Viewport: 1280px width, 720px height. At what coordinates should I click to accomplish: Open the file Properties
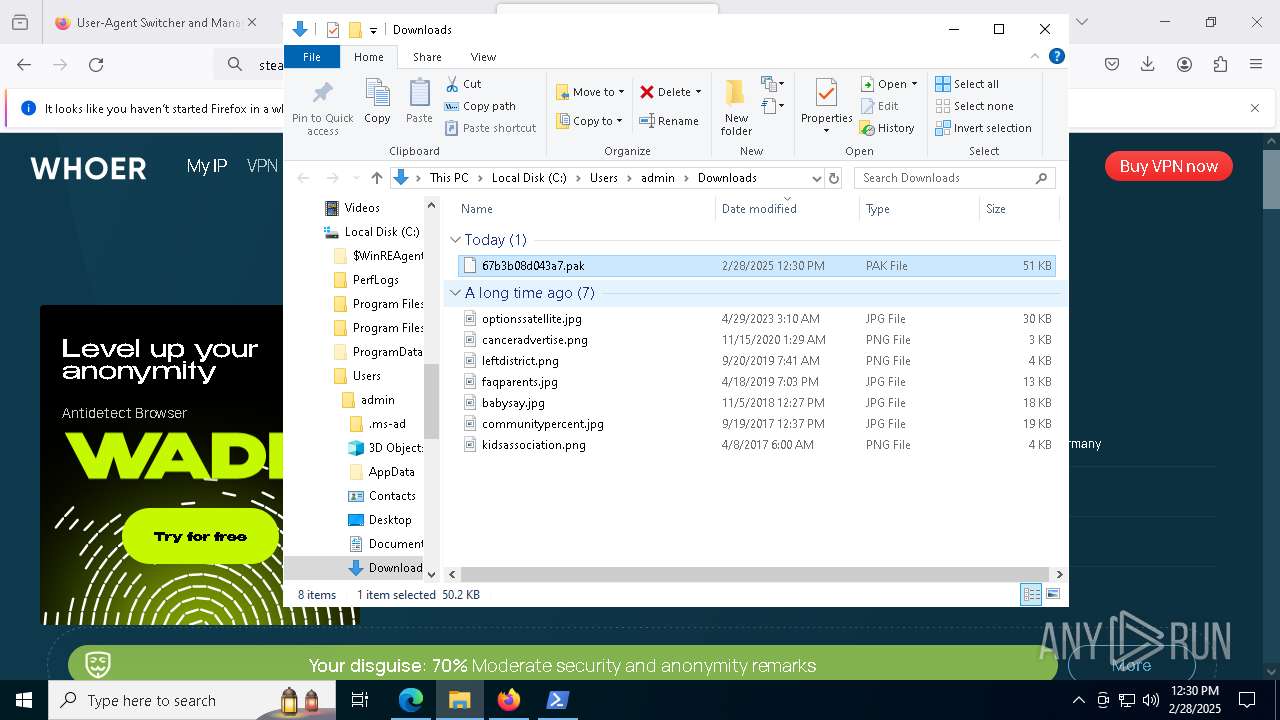[x=826, y=106]
